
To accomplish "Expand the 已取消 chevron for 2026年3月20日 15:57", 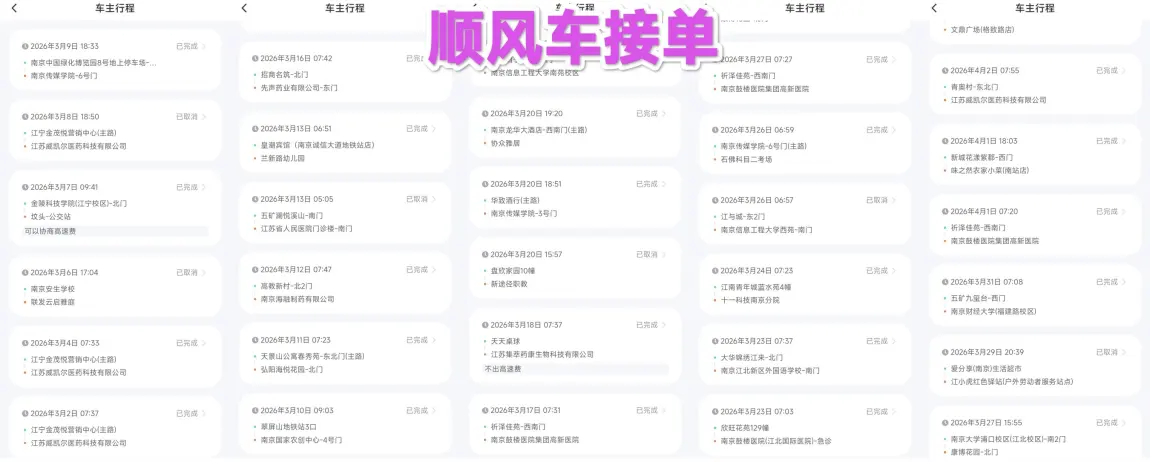I will pyautogui.click(x=665, y=254).
